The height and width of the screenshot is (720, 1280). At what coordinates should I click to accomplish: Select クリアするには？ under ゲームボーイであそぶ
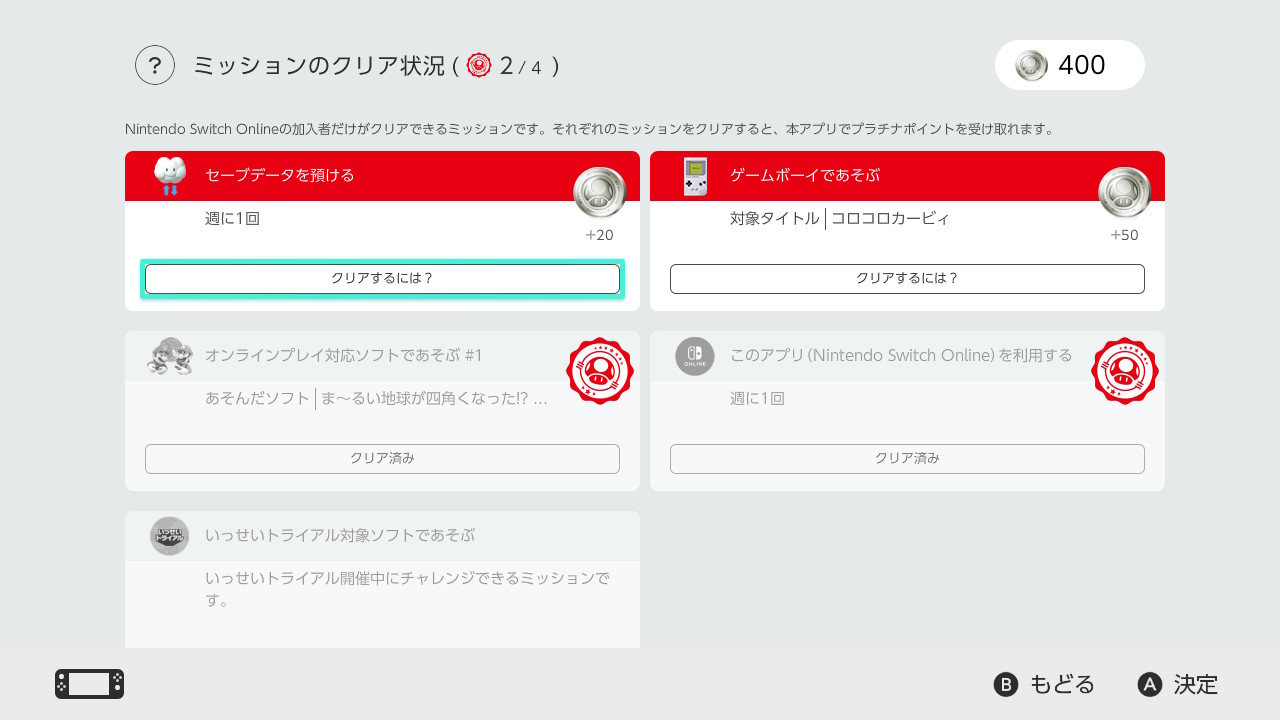pos(907,279)
